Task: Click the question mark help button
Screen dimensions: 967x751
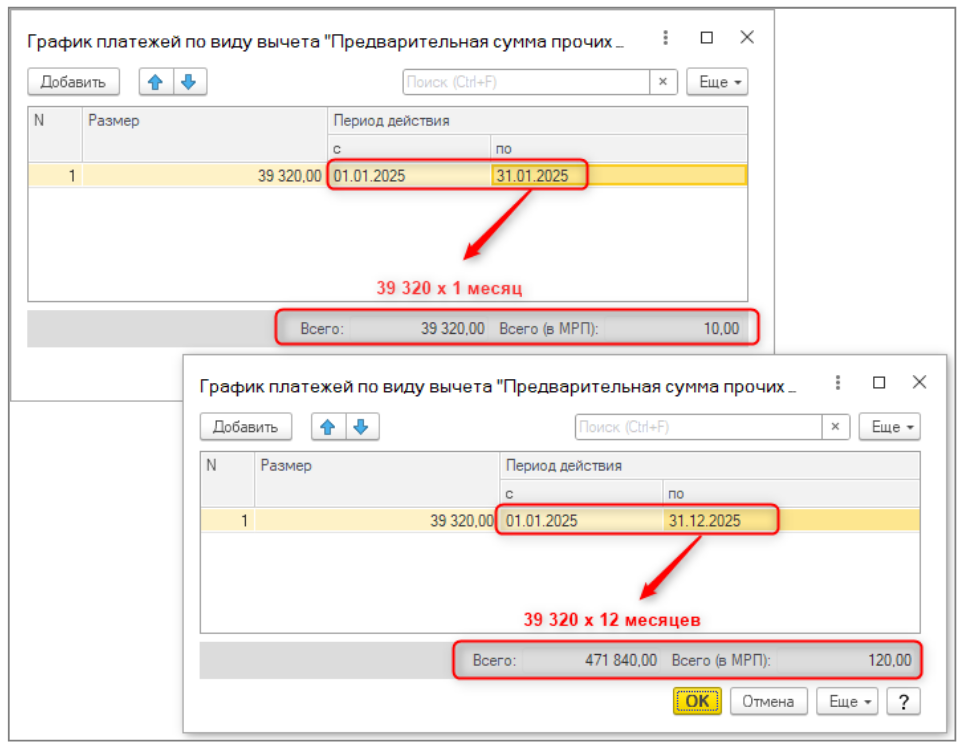Action: (x=903, y=701)
